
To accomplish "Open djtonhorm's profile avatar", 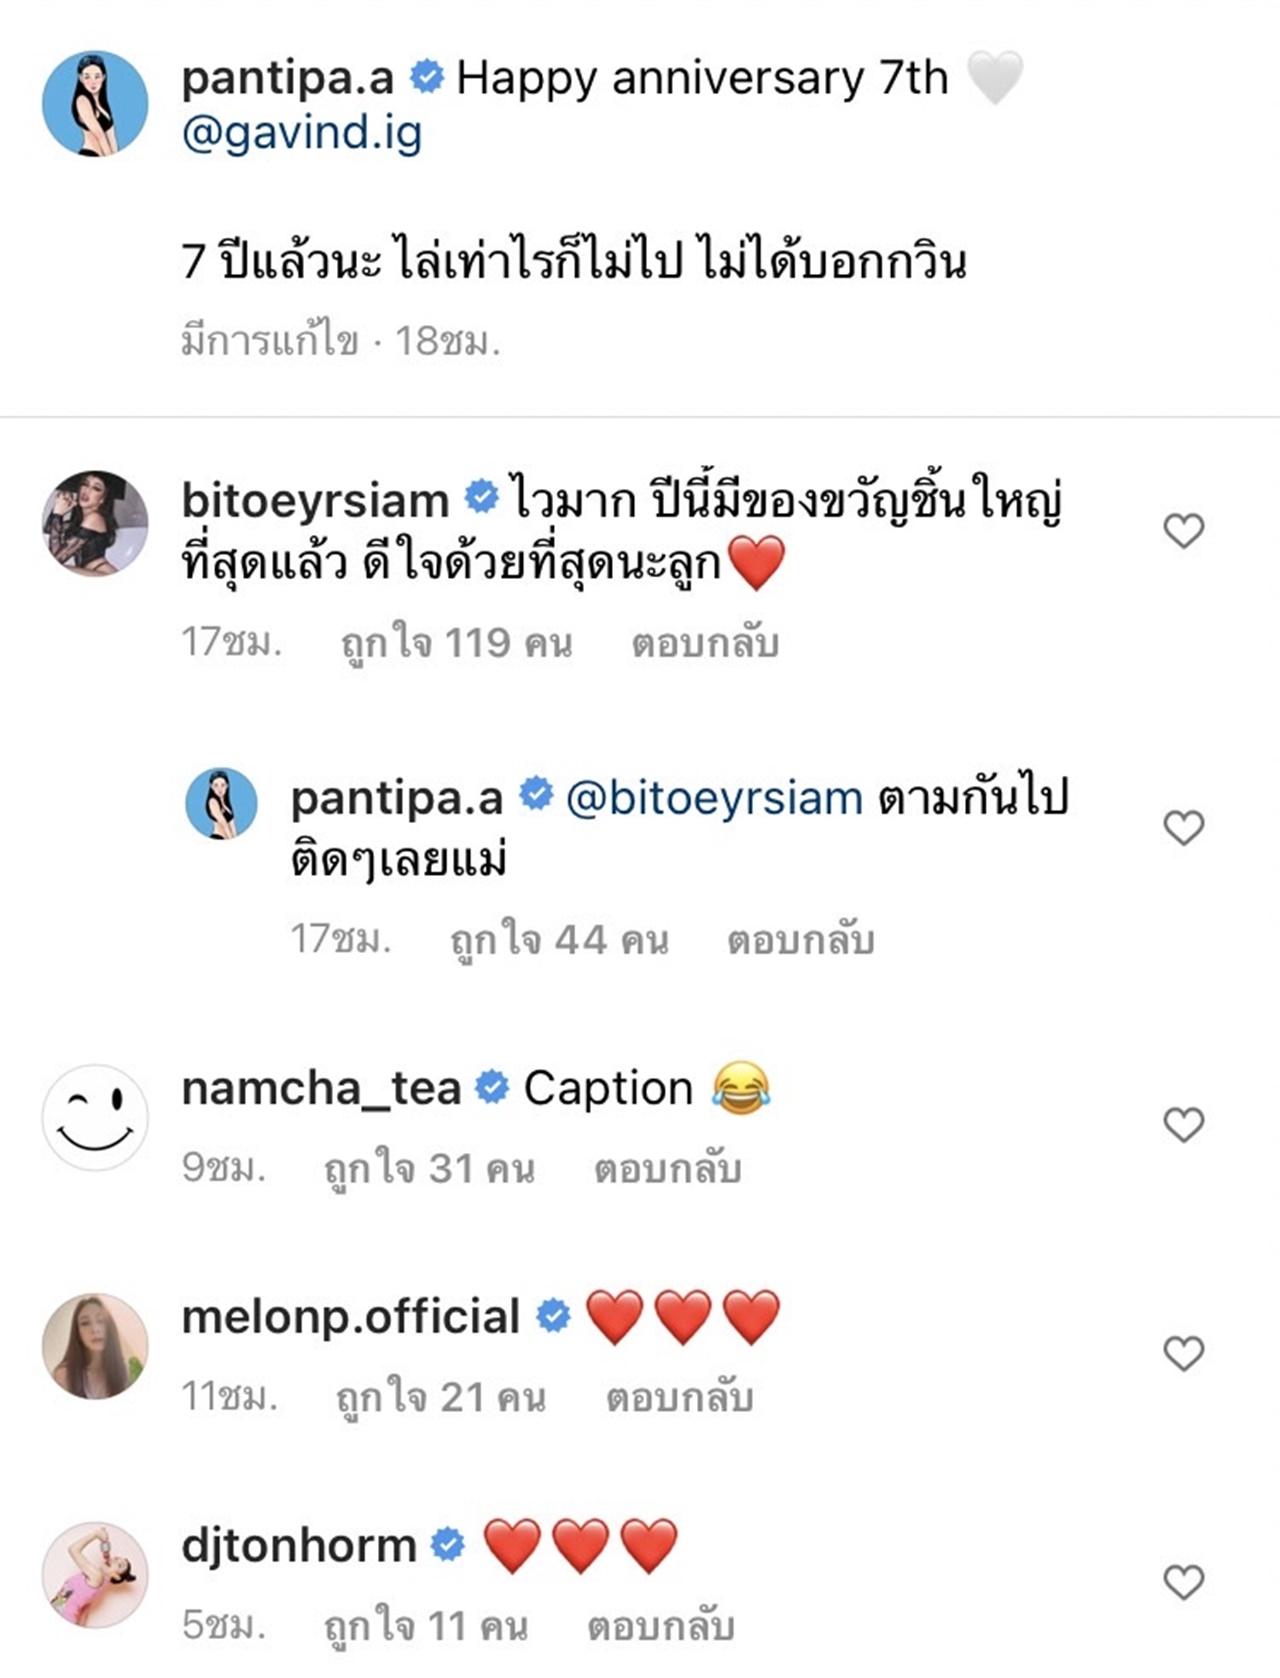I will click(95, 1575).
